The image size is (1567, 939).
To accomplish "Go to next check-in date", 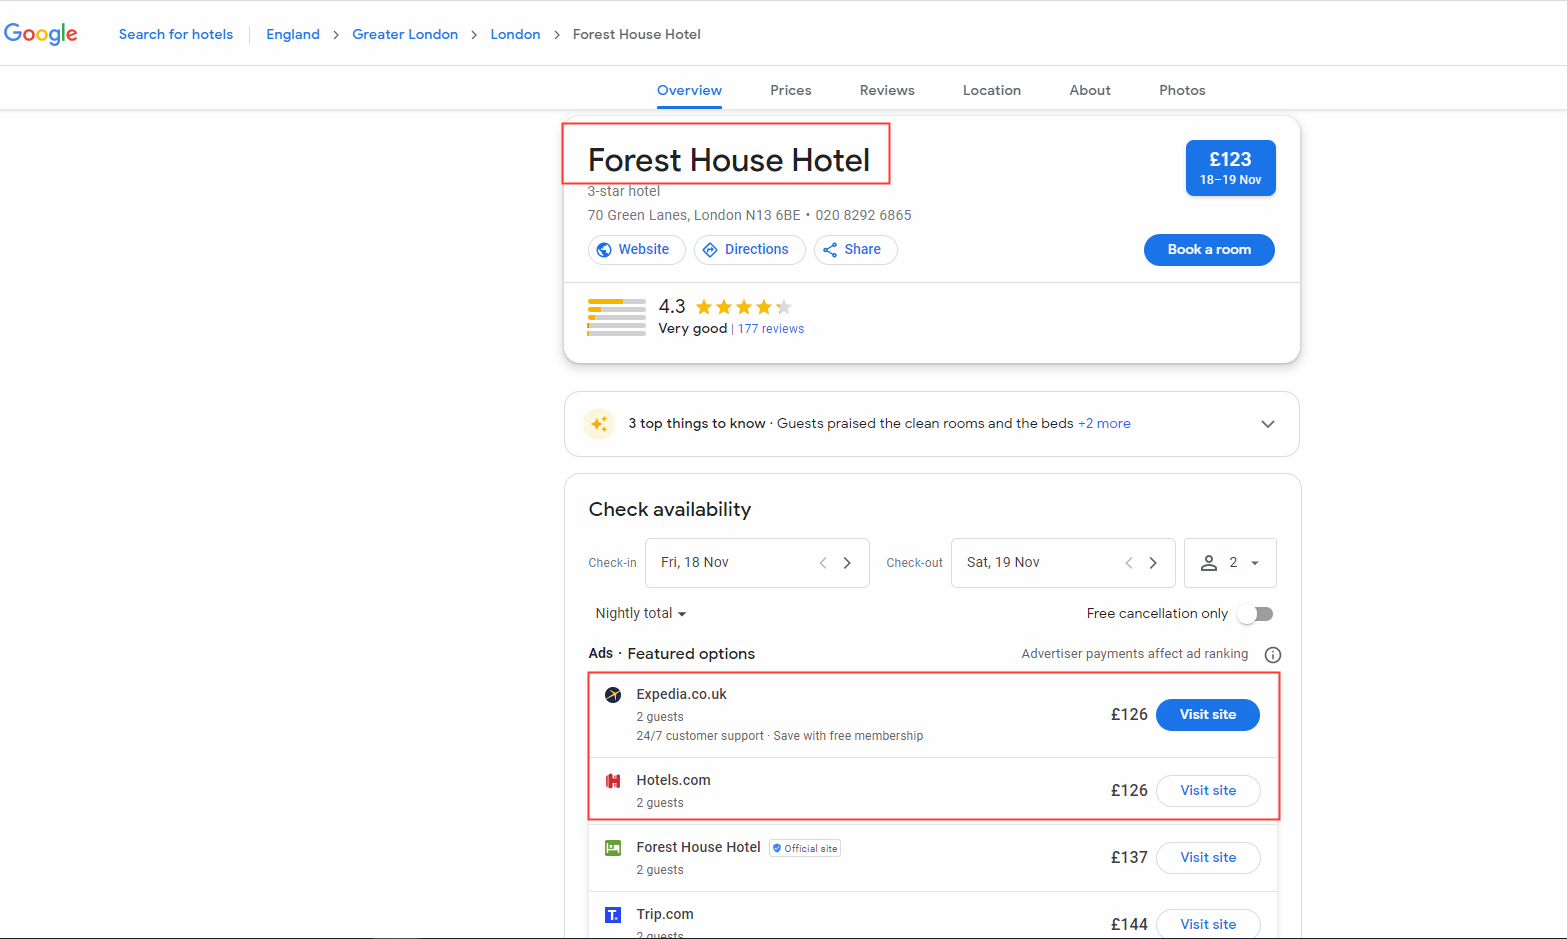I will point(847,563).
